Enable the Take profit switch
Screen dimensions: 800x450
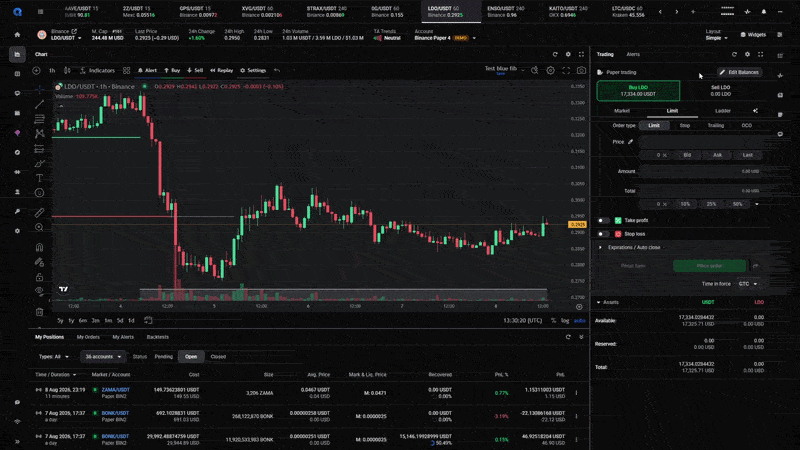(604, 220)
